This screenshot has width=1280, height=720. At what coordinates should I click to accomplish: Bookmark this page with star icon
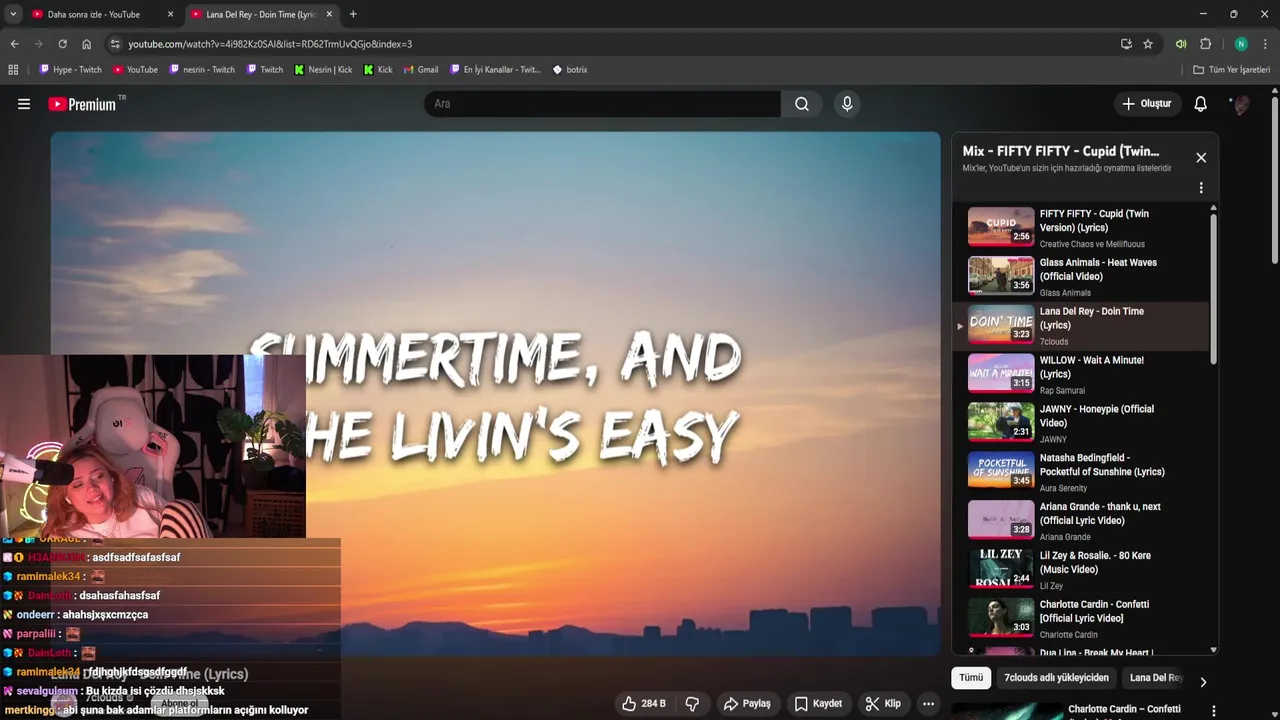tap(1148, 44)
